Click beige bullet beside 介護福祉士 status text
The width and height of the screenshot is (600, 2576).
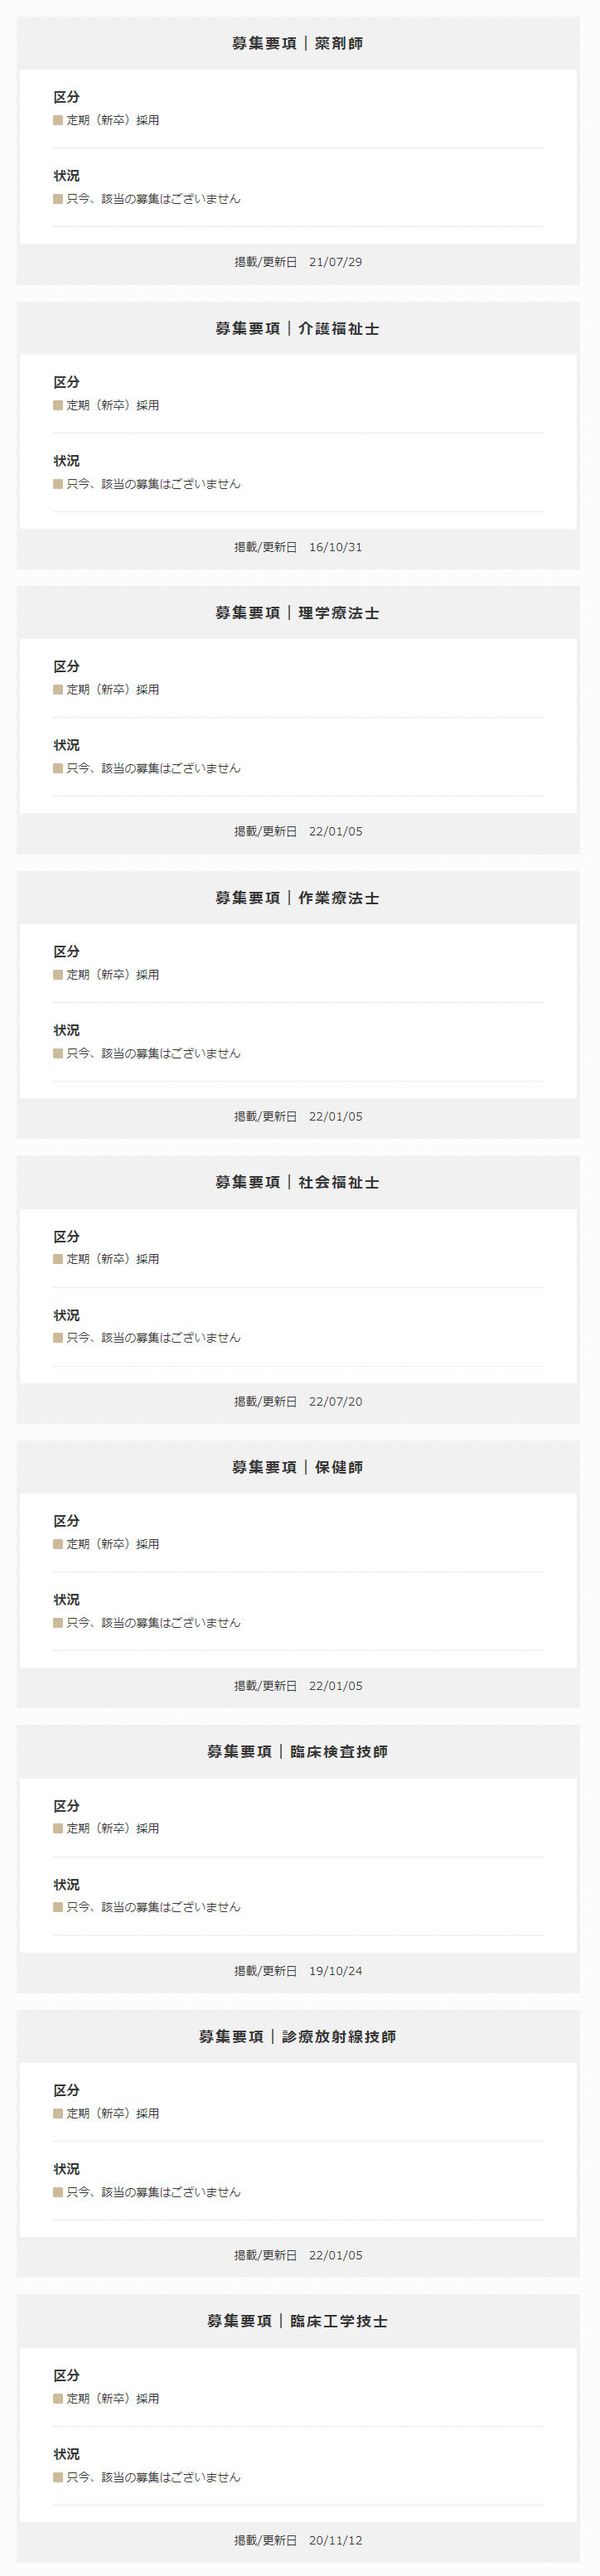tap(58, 484)
